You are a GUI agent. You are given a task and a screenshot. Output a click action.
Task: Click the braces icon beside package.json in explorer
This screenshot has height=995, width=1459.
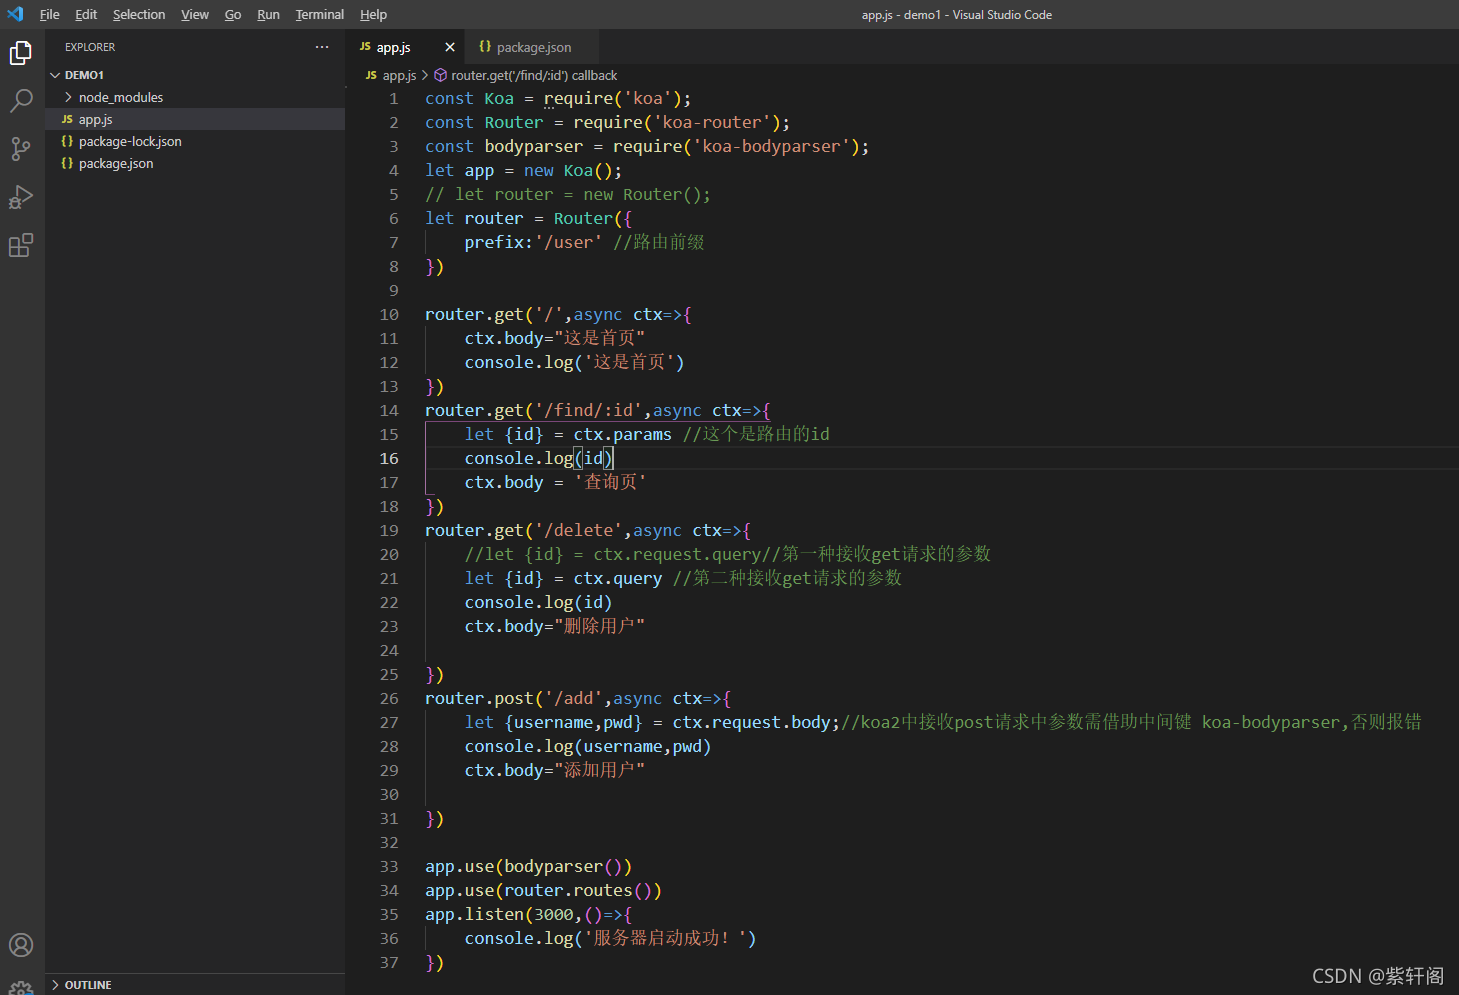click(67, 163)
